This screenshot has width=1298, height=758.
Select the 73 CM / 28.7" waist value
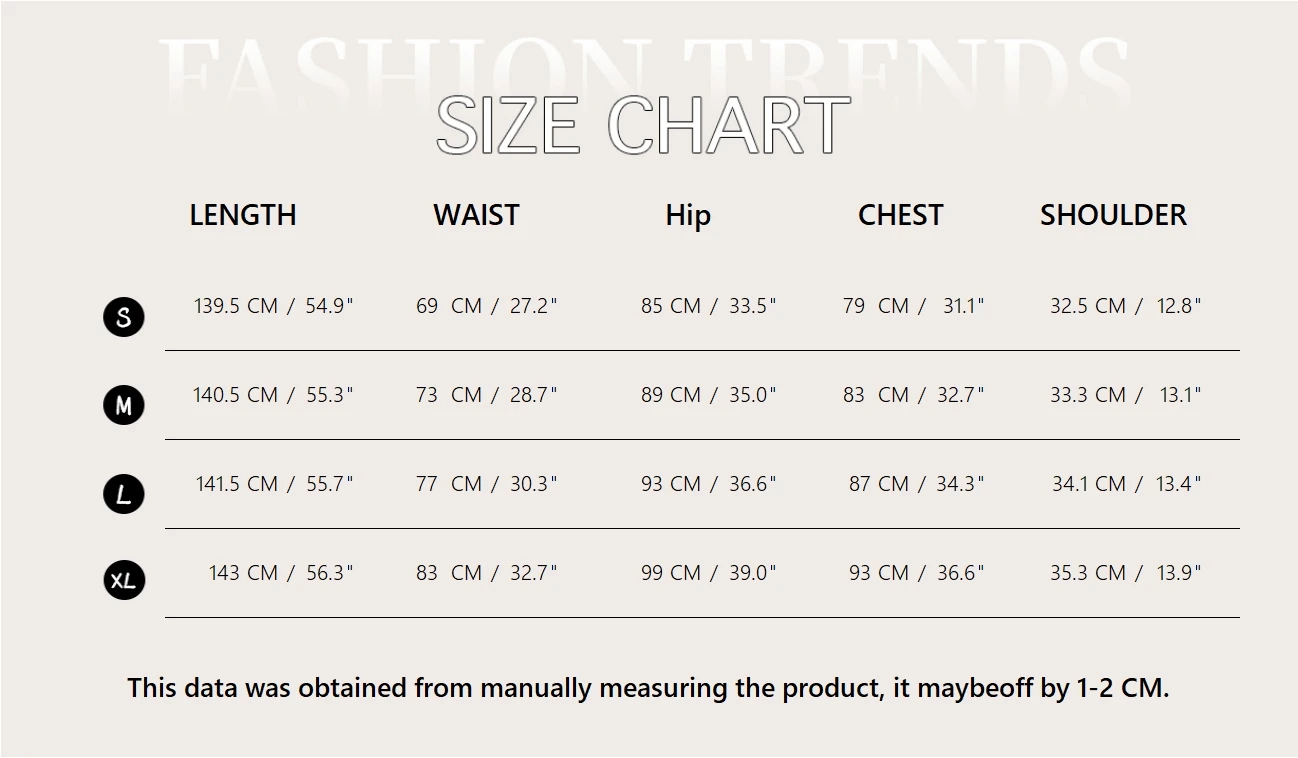coord(486,395)
